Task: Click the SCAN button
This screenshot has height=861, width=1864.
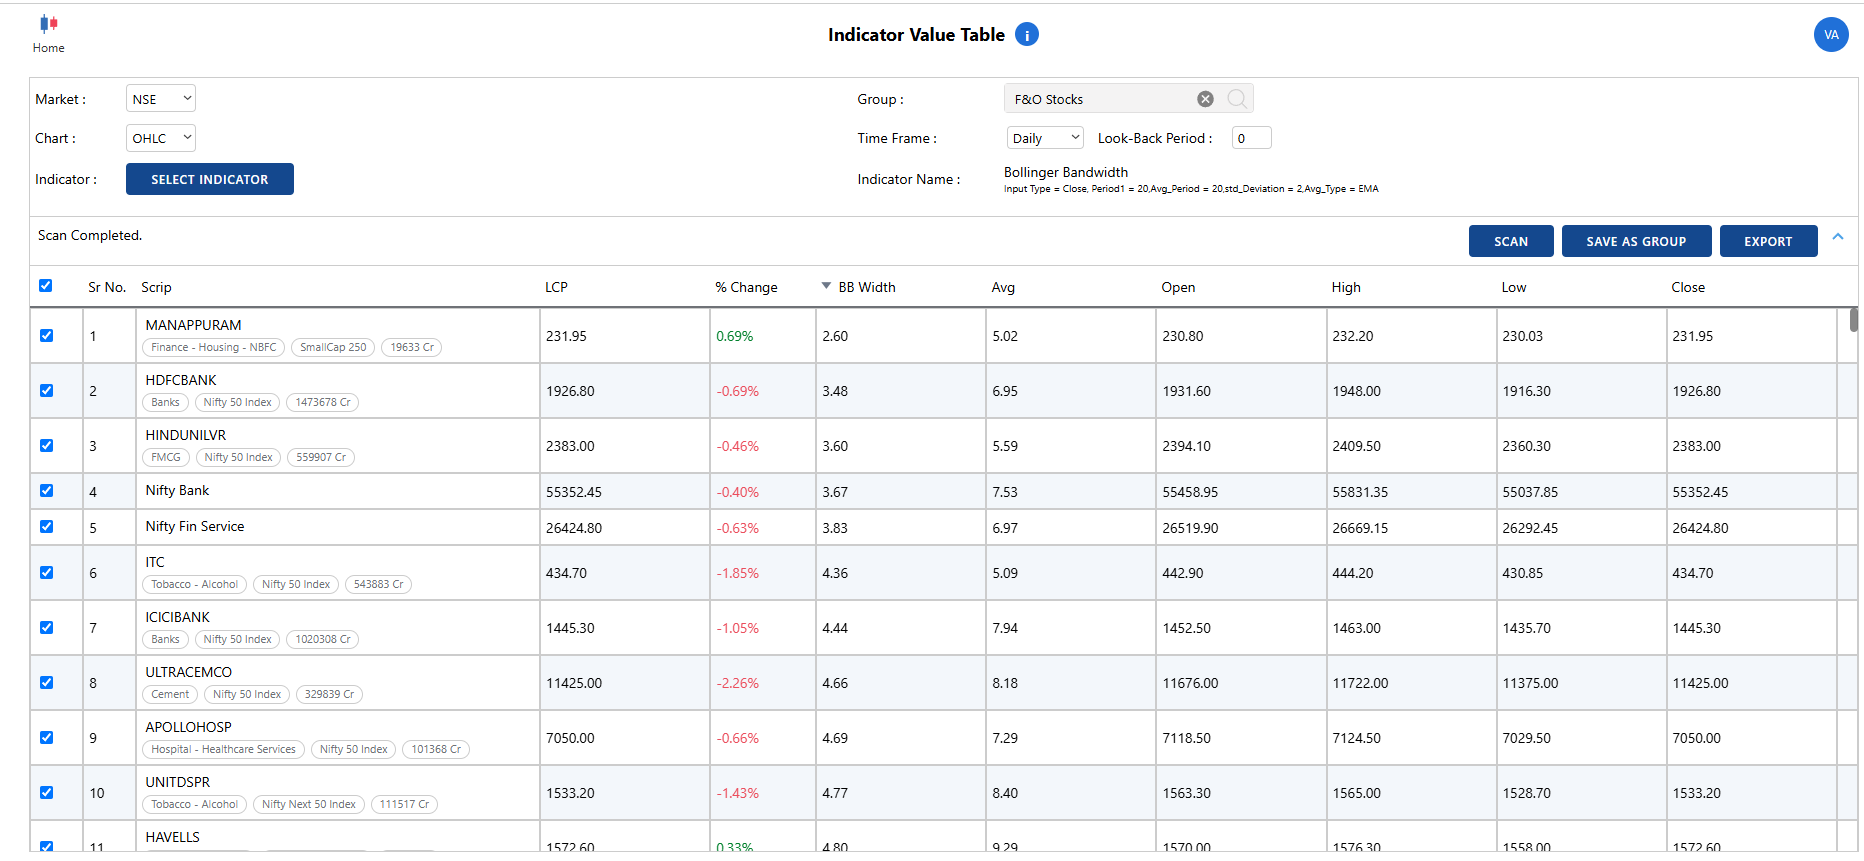Action: click(1511, 241)
